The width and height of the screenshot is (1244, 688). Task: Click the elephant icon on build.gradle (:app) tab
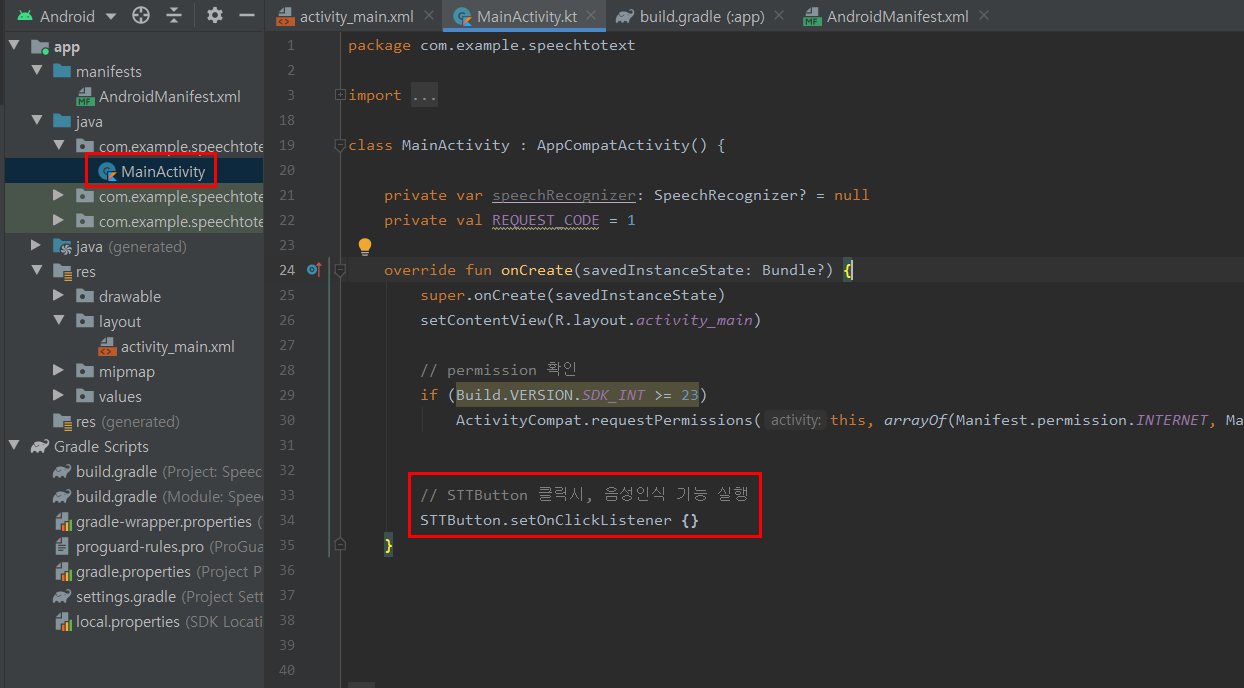click(625, 17)
